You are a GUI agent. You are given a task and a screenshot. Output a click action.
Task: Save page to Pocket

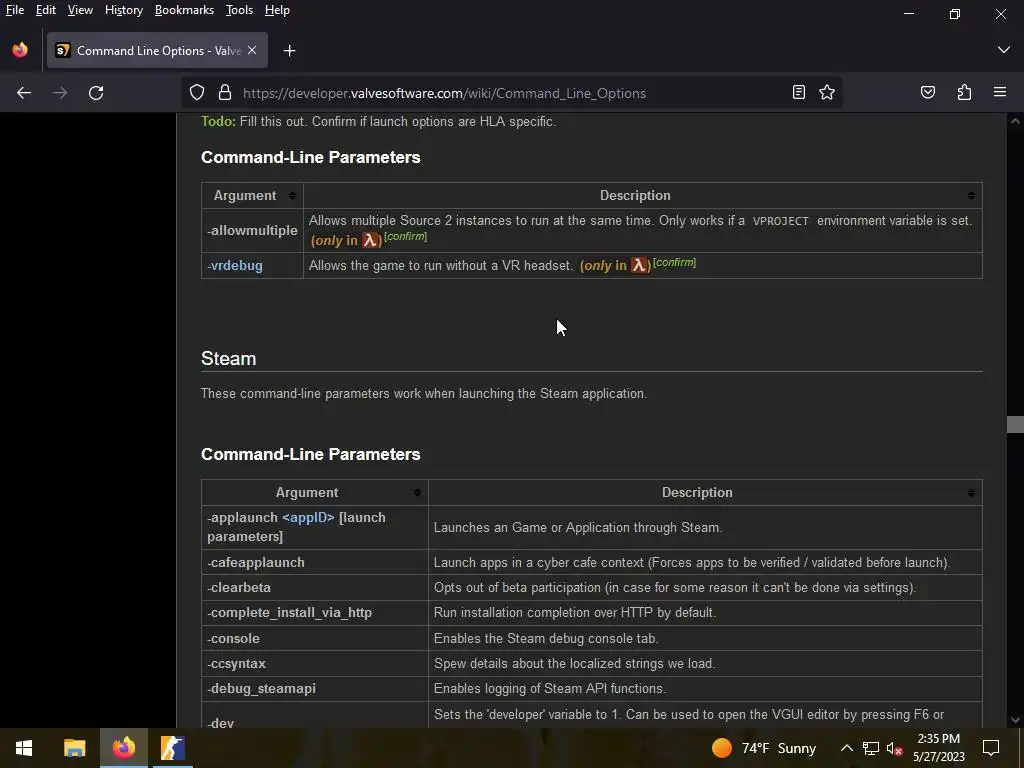[x=927, y=93]
